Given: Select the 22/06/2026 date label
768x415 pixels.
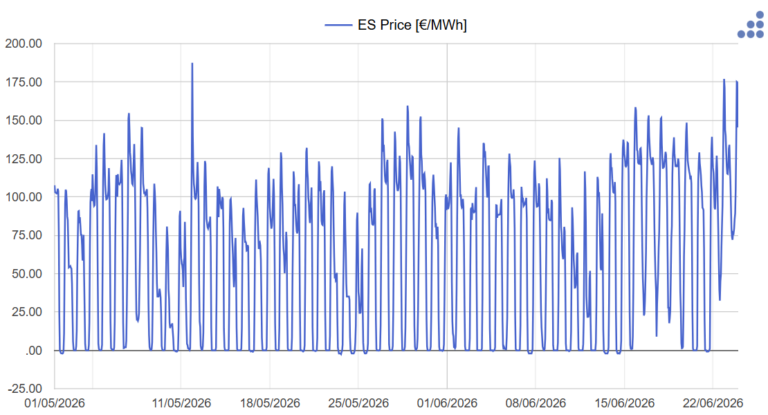Looking at the screenshot, I should (x=713, y=403).
